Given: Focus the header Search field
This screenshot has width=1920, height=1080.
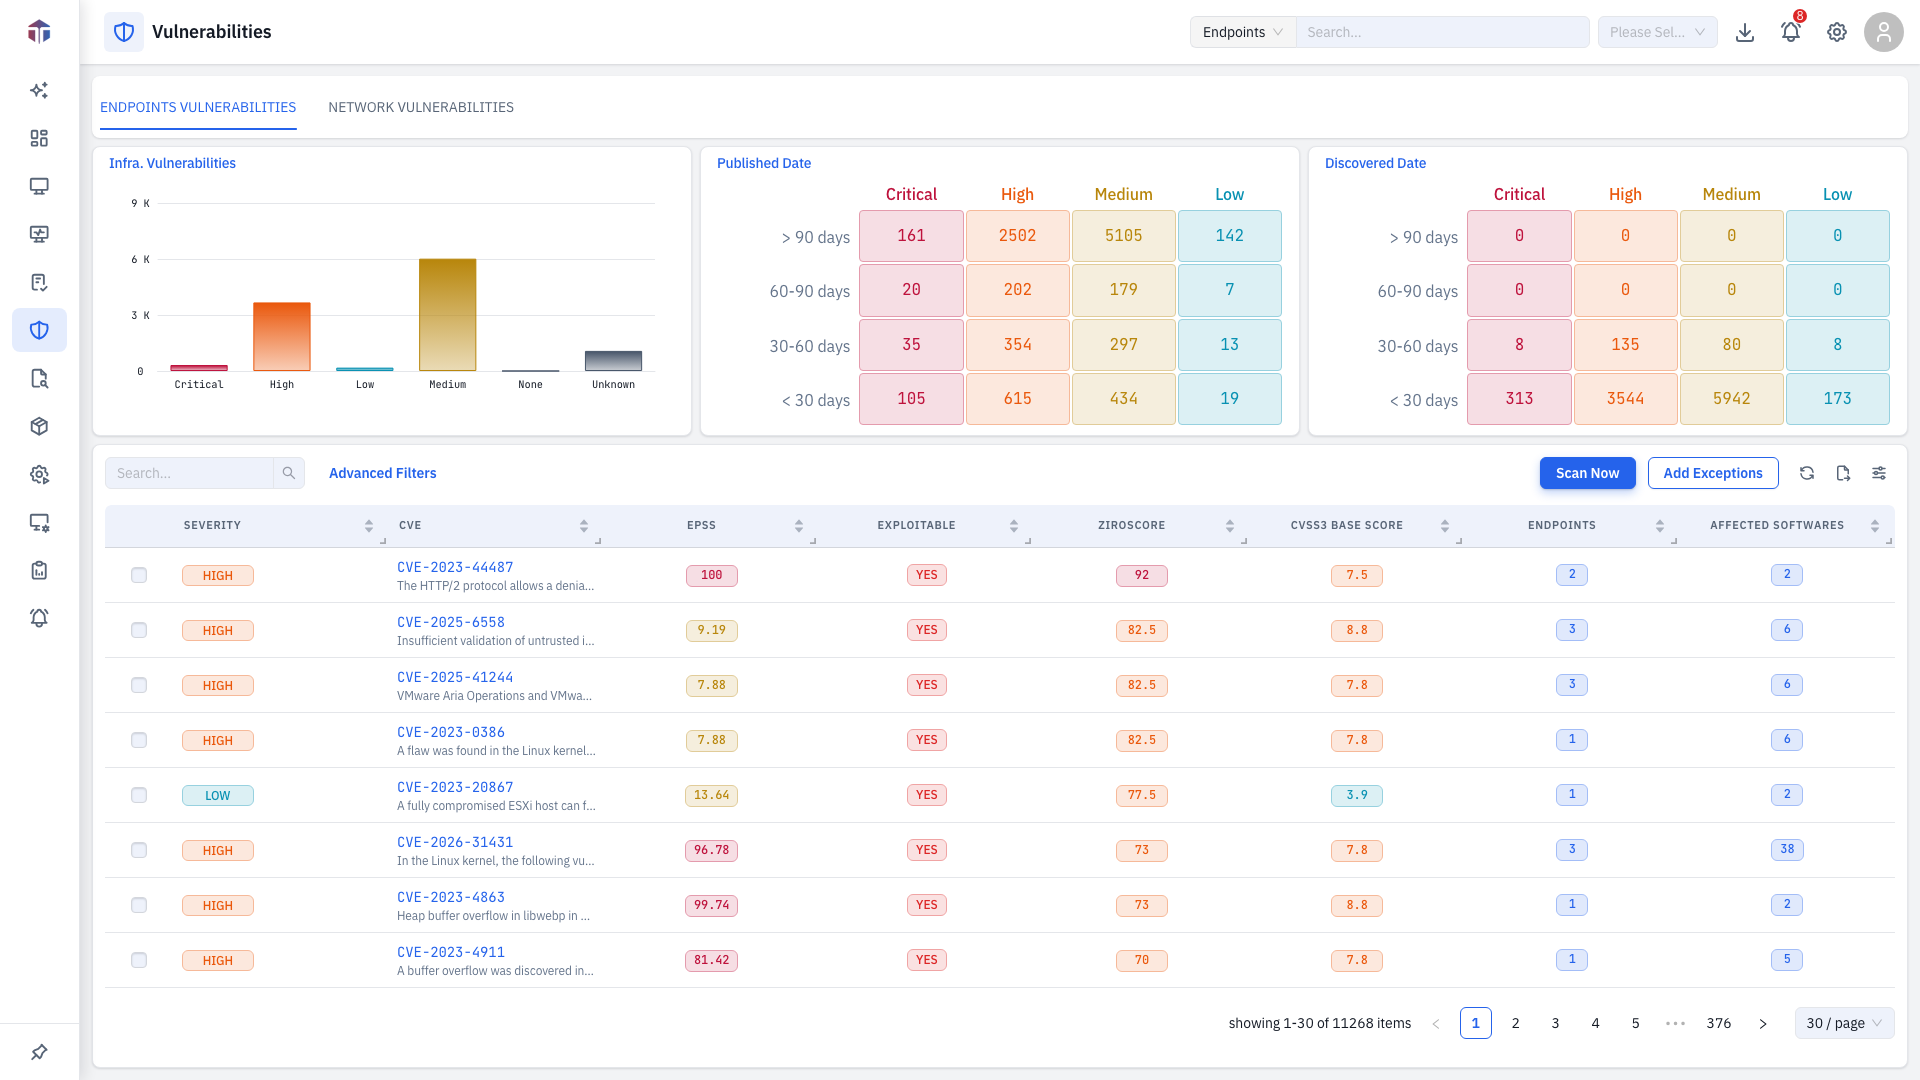Looking at the screenshot, I should point(1442,32).
